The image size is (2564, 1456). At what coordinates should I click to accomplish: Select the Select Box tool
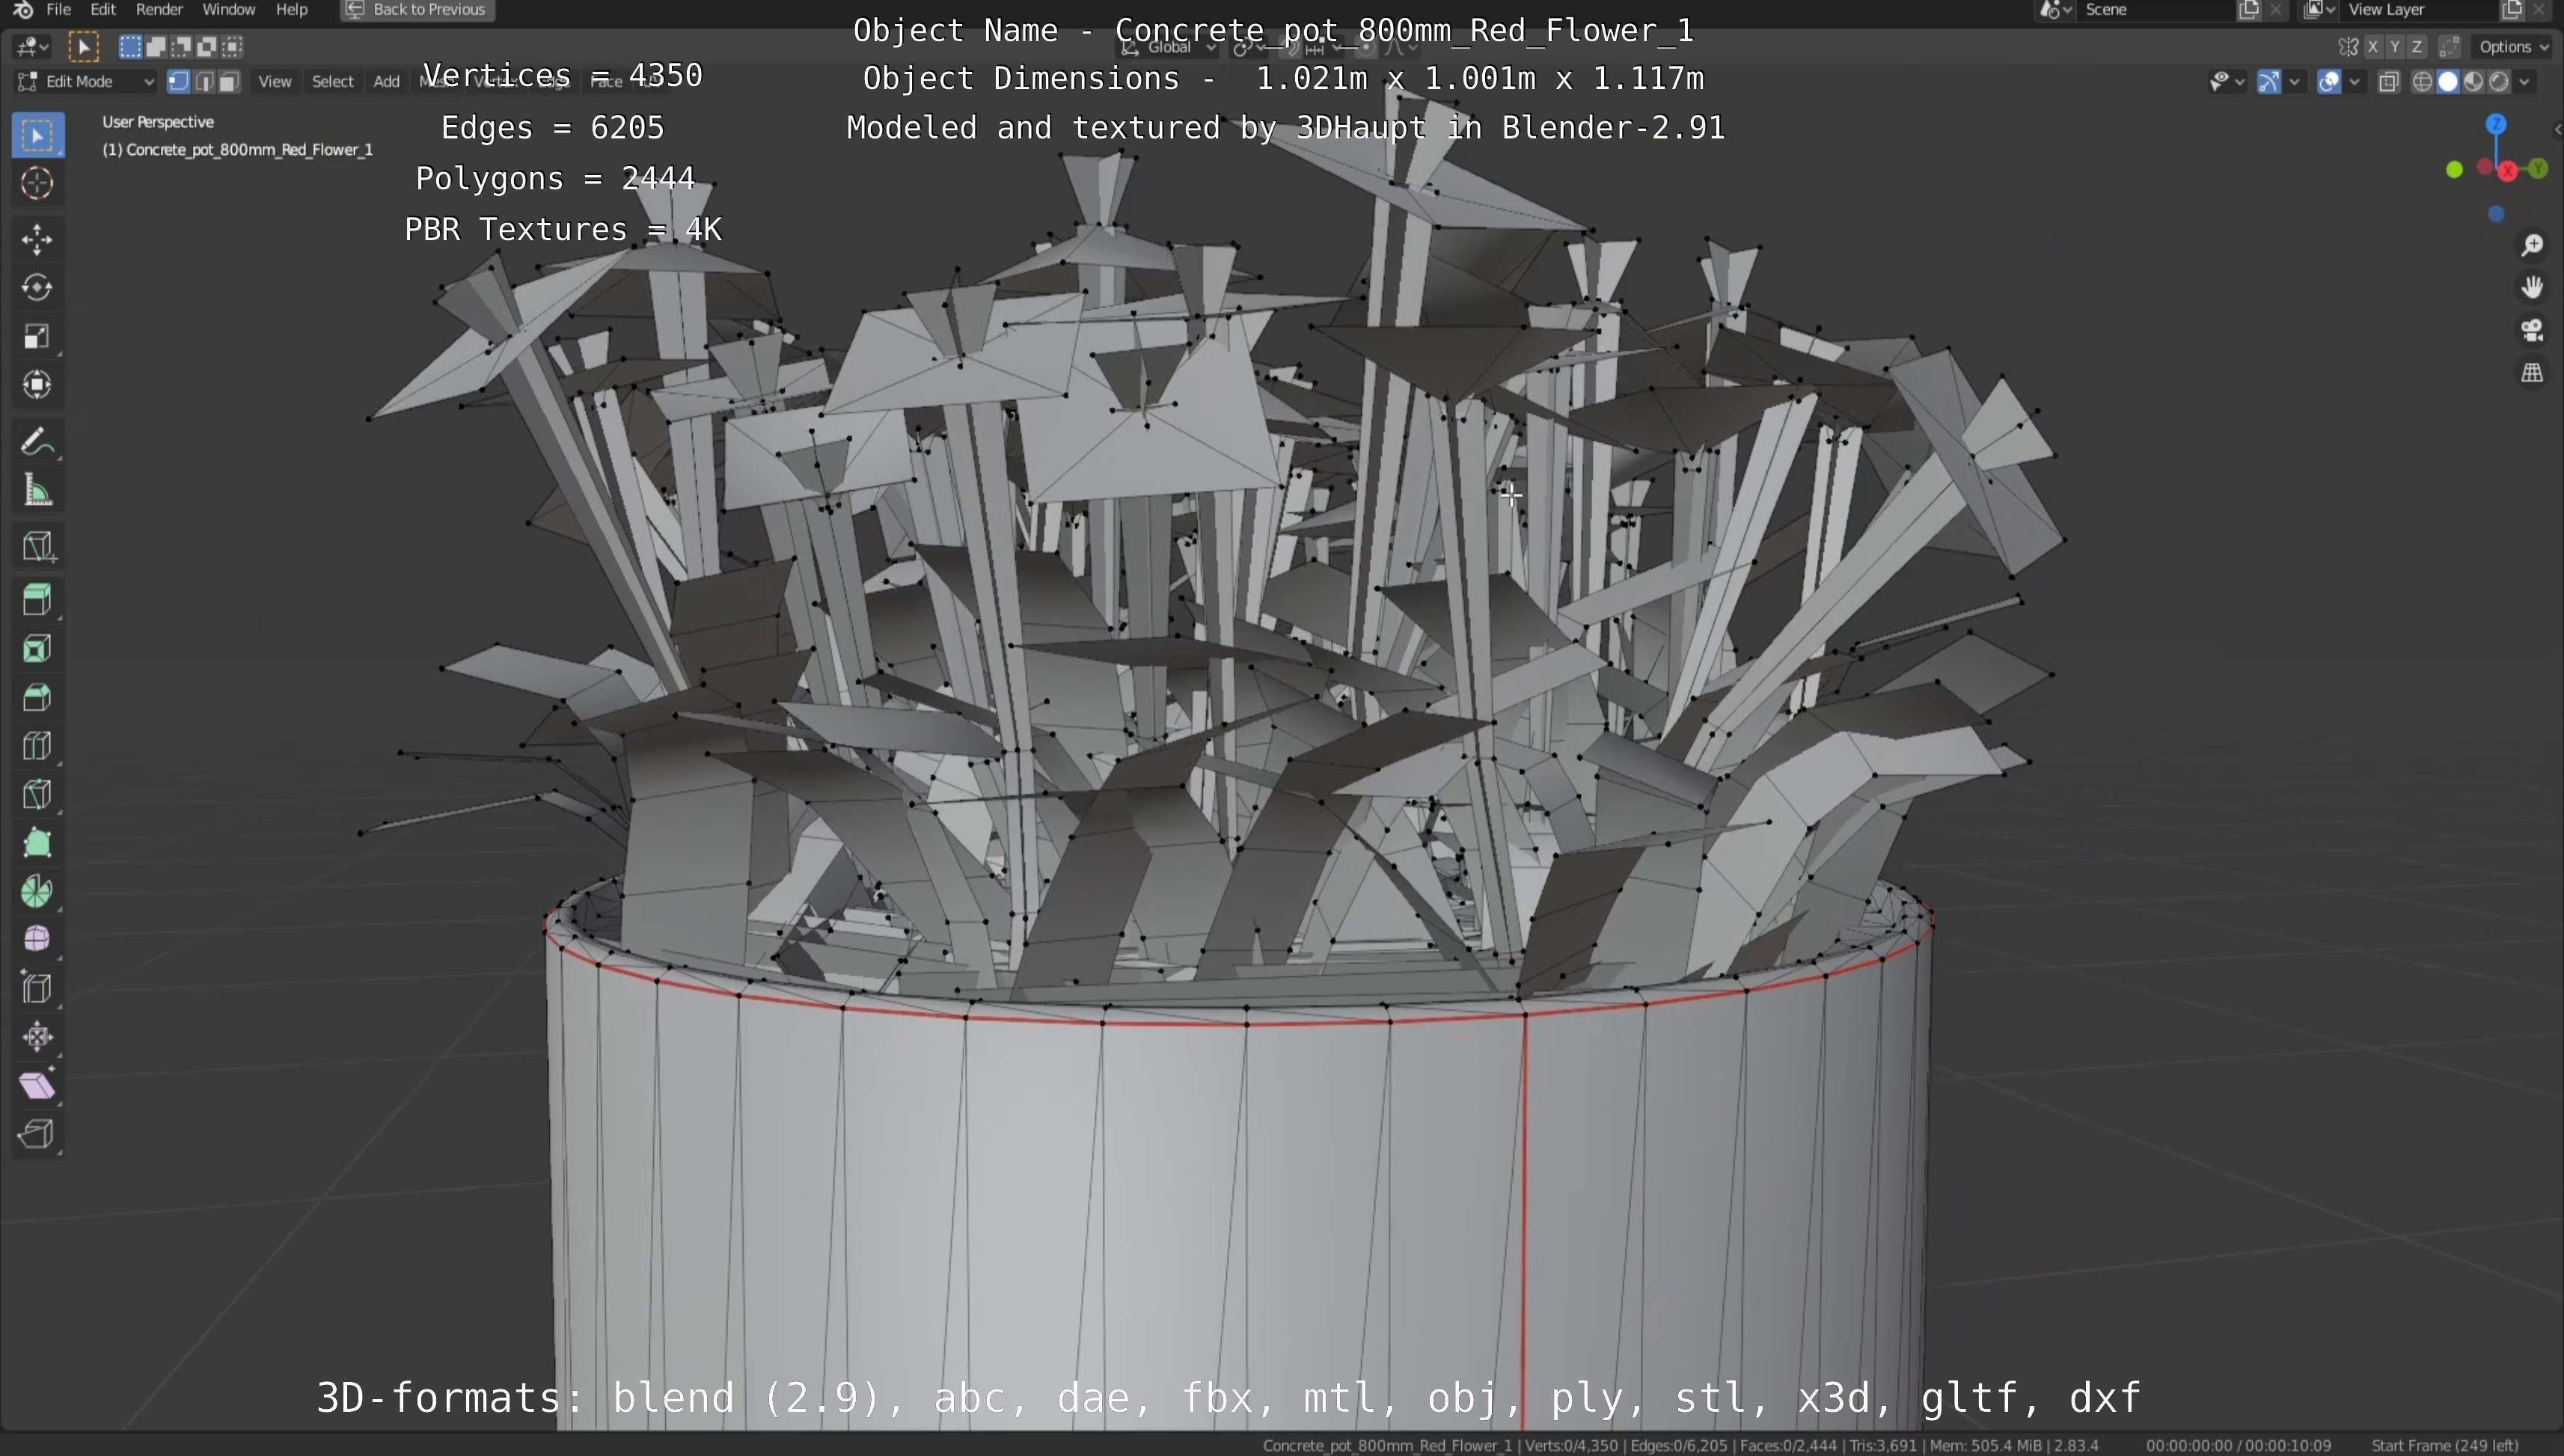[x=38, y=136]
